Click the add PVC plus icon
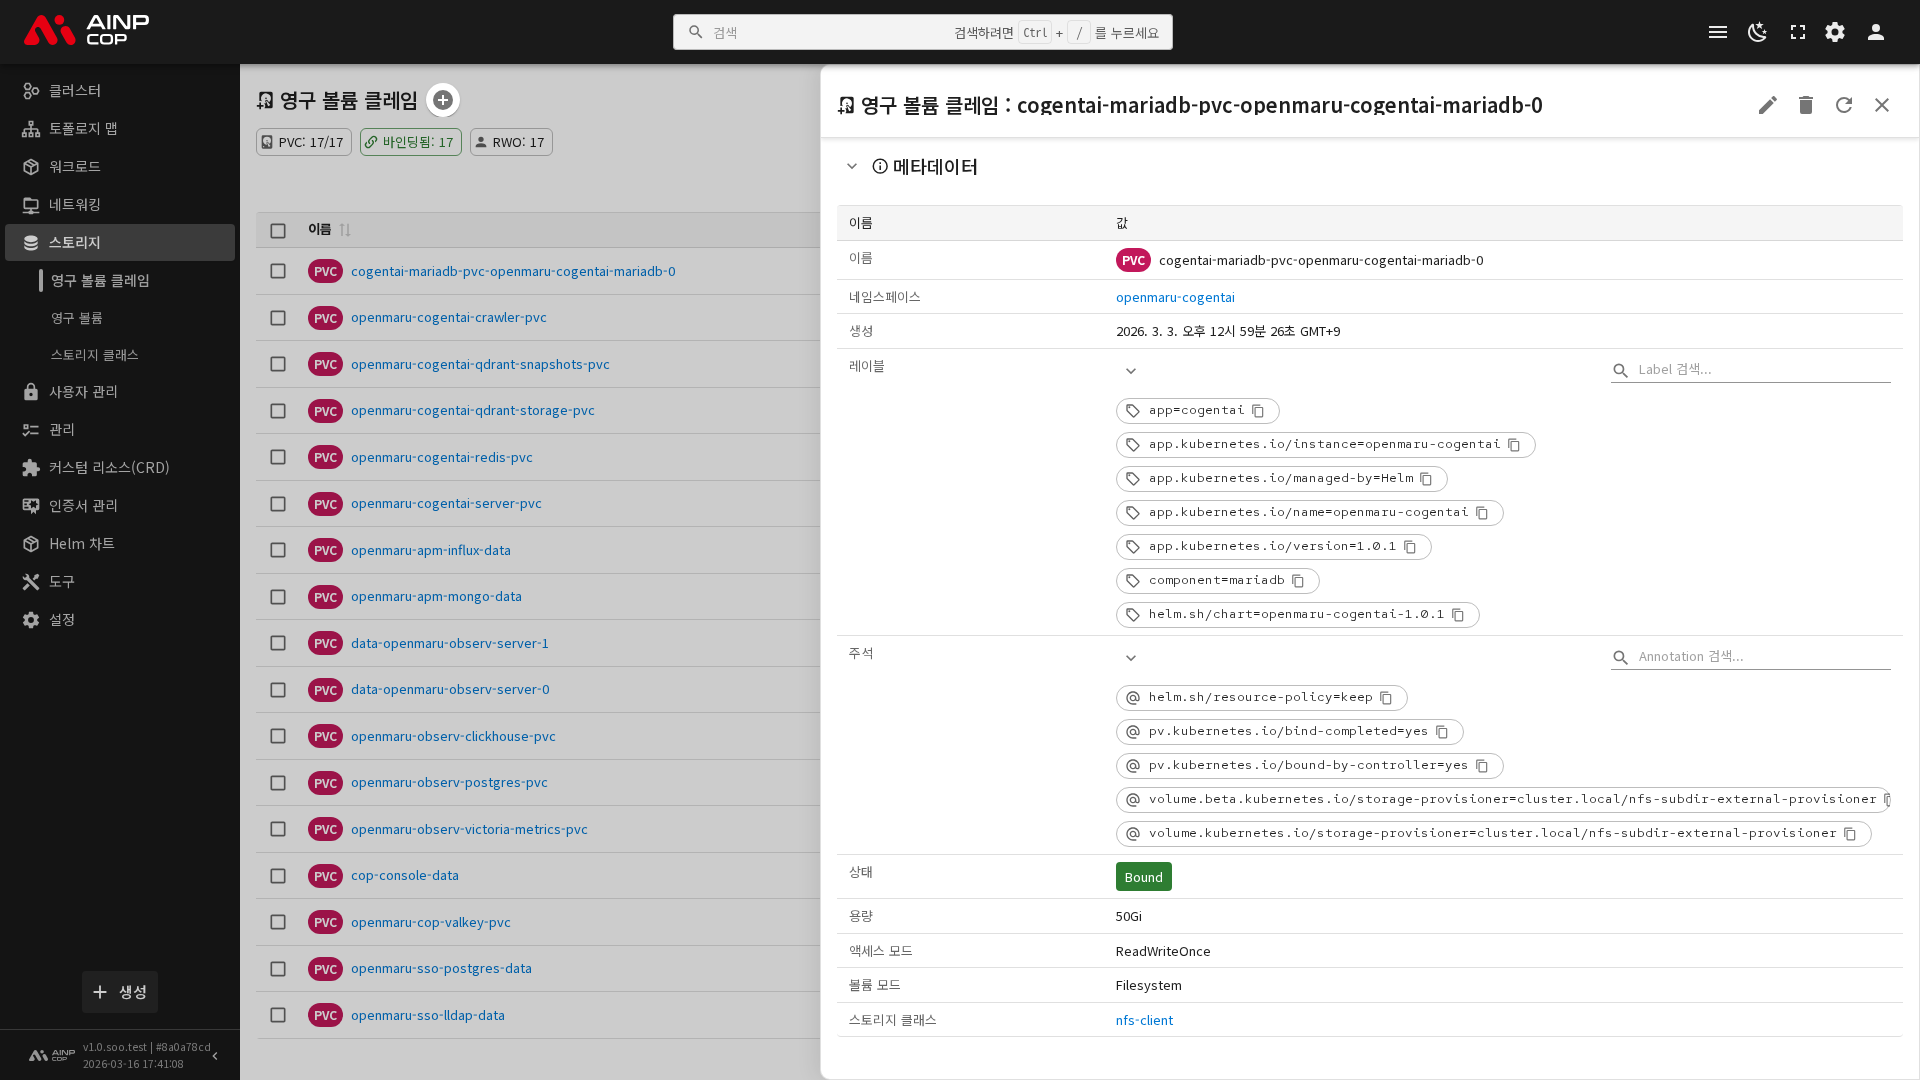Screen dimensions: 1920x1080 click(442, 100)
